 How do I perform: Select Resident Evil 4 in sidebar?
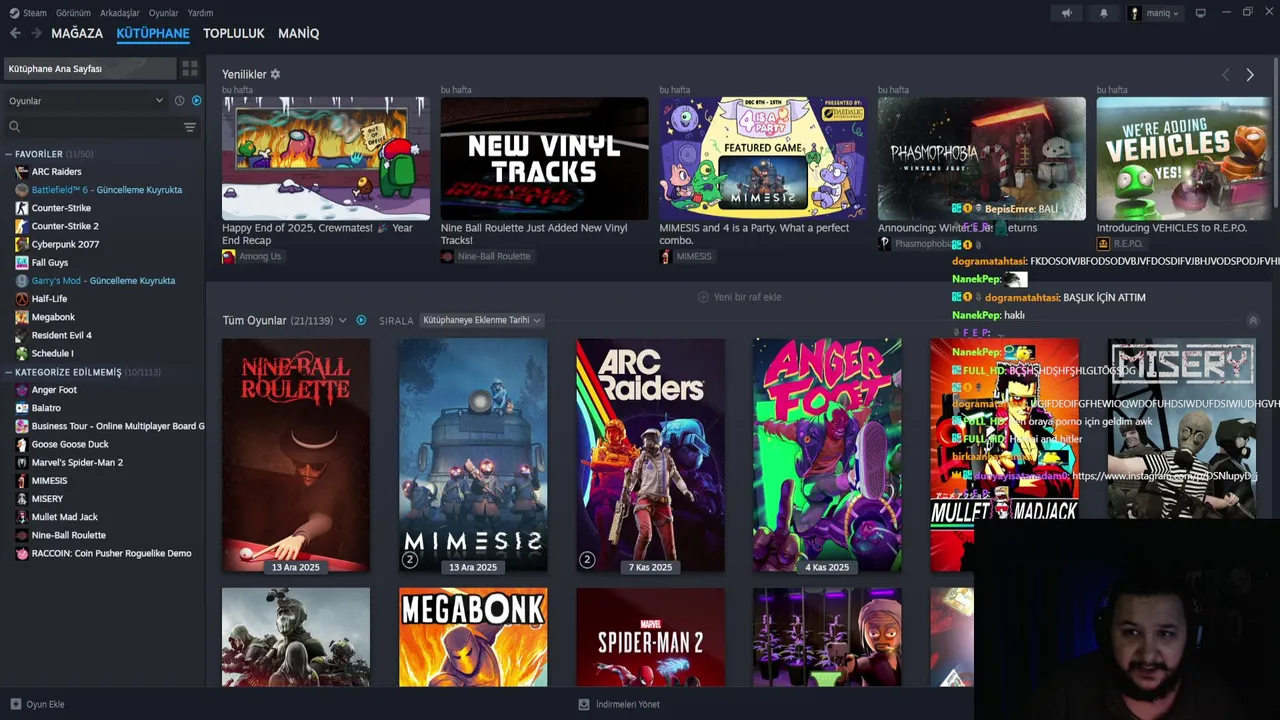click(61, 335)
